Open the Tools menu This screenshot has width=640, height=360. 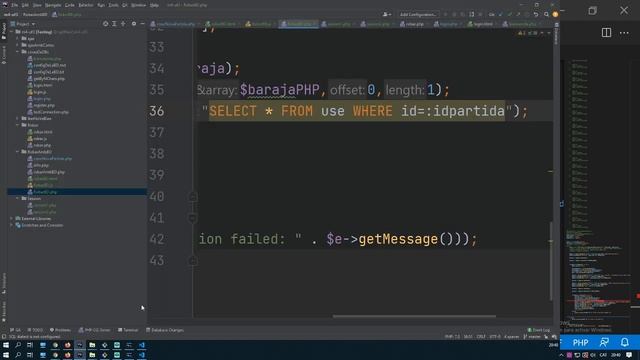point(113,5)
